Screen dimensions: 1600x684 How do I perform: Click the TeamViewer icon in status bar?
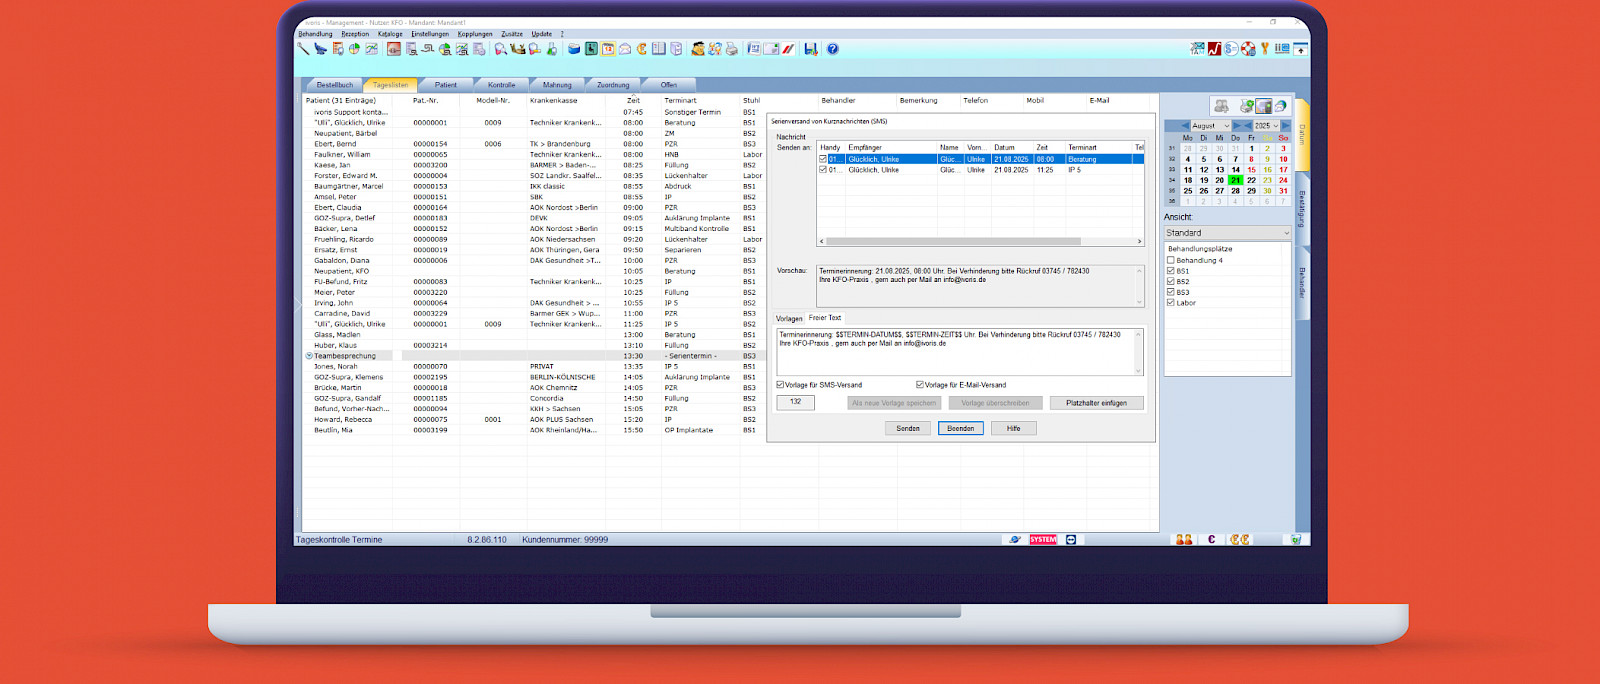[x=1015, y=539]
